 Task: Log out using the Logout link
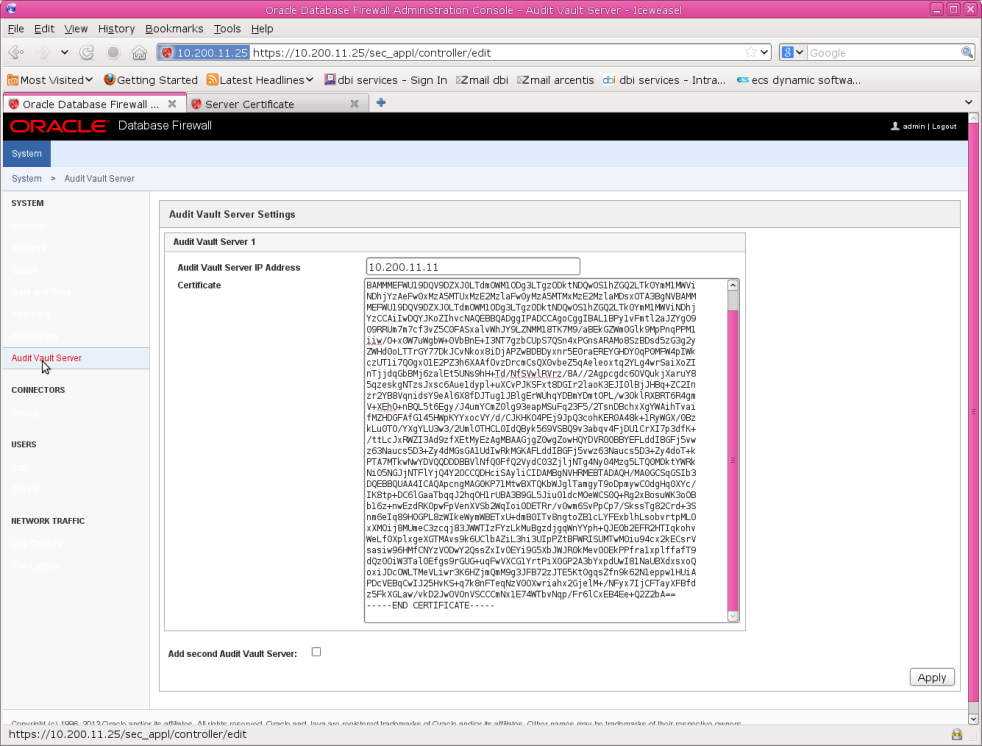point(944,127)
